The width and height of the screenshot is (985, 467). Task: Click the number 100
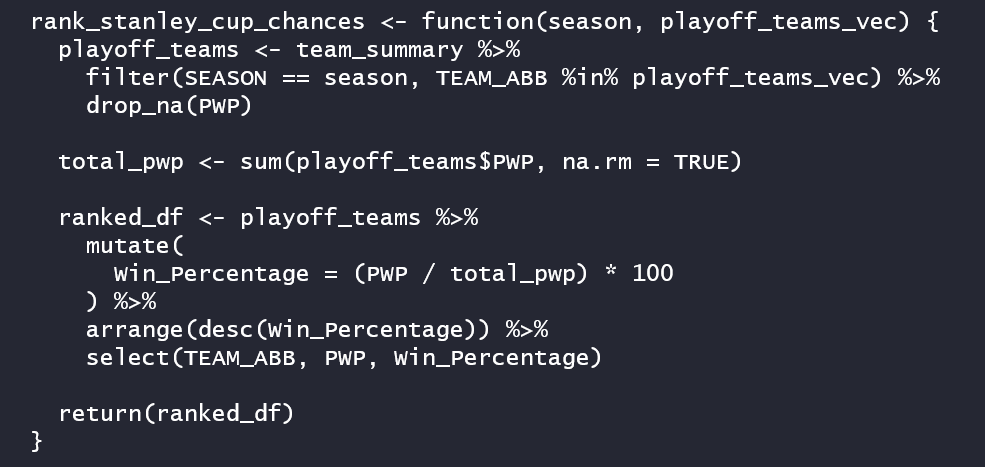pos(653,272)
